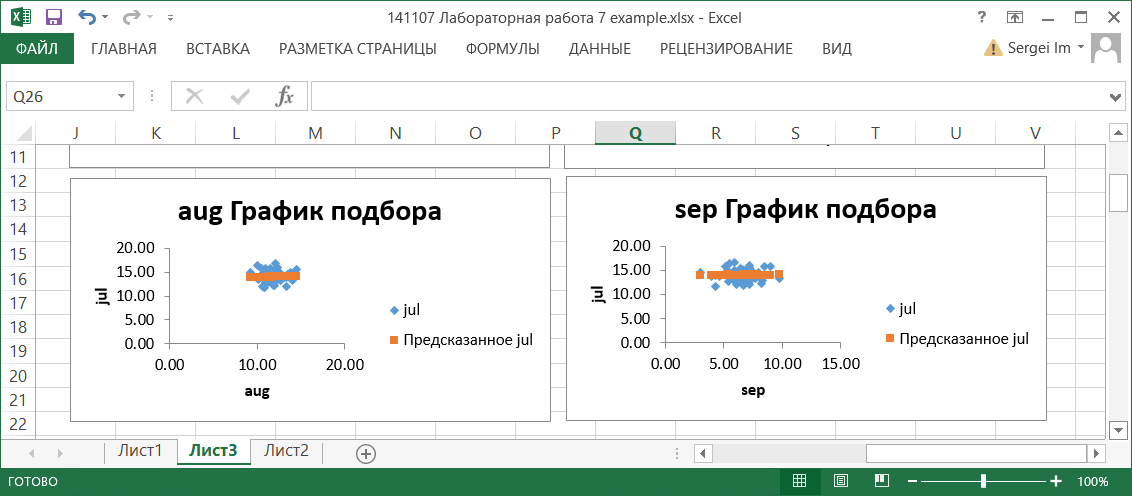The image size is (1132, 496).
Task: Click the Redo arrow icon
Action: click(x=131, y=17)
